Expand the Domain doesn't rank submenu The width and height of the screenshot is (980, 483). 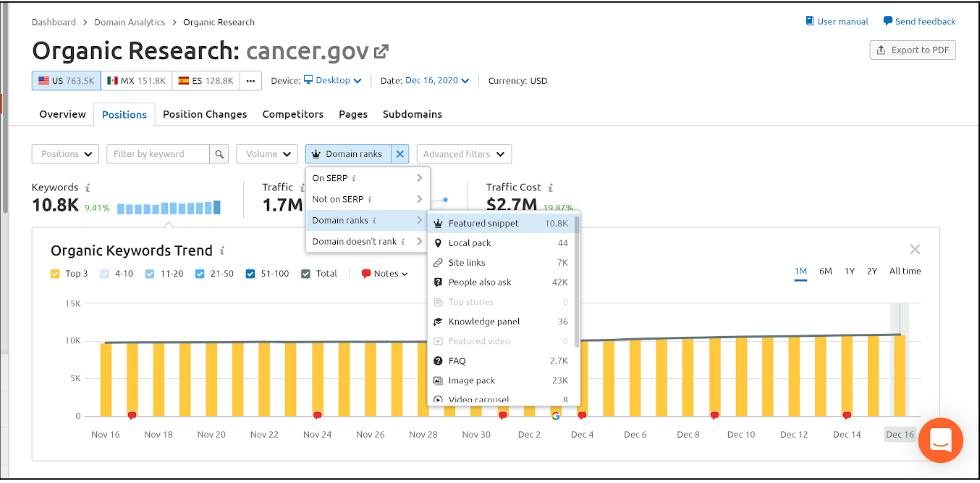[368, 241]
